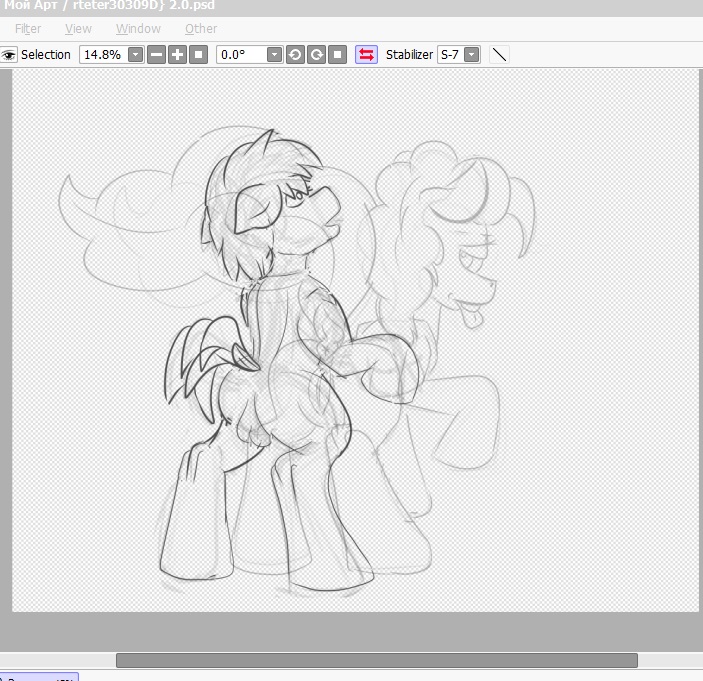Click the Stabilizer value S-7
Viewport: 703px width, 681px height.
tap(450, 55)
